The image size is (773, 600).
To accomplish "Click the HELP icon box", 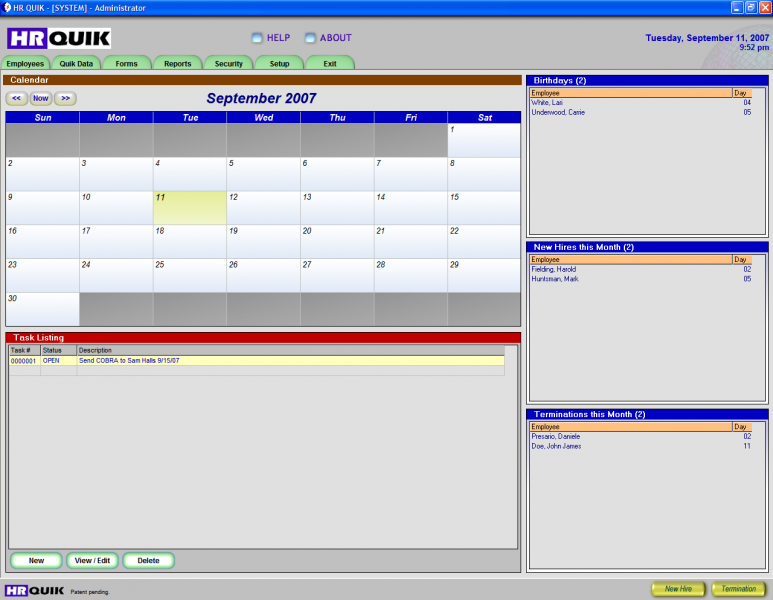I will (257, 38).
